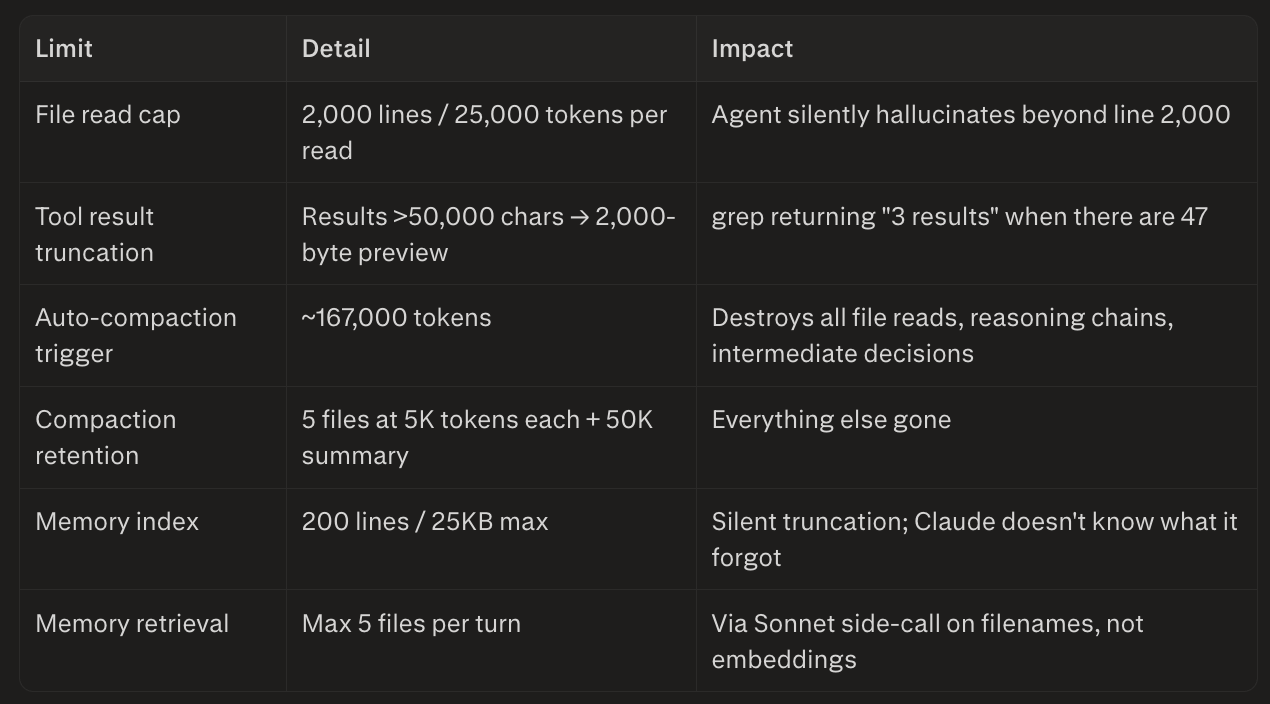Click the '5 files at 5K tokens' cell
This screenshot has width=1270, height=704.
tap(491, 438)
